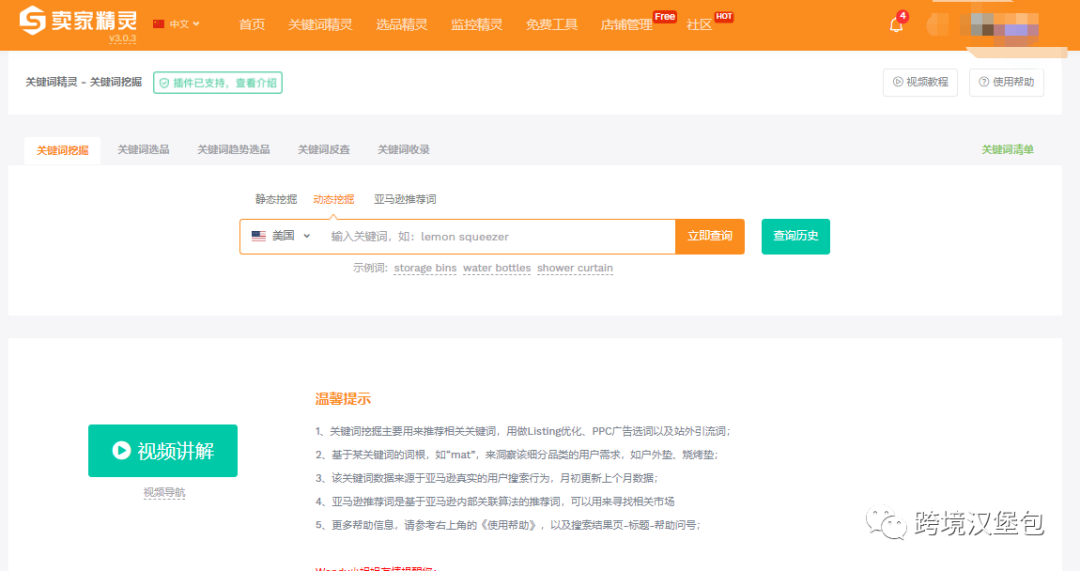Open the 关键词清单 link
Viewport: 1080px width, 571px height.
(1007, 149)
